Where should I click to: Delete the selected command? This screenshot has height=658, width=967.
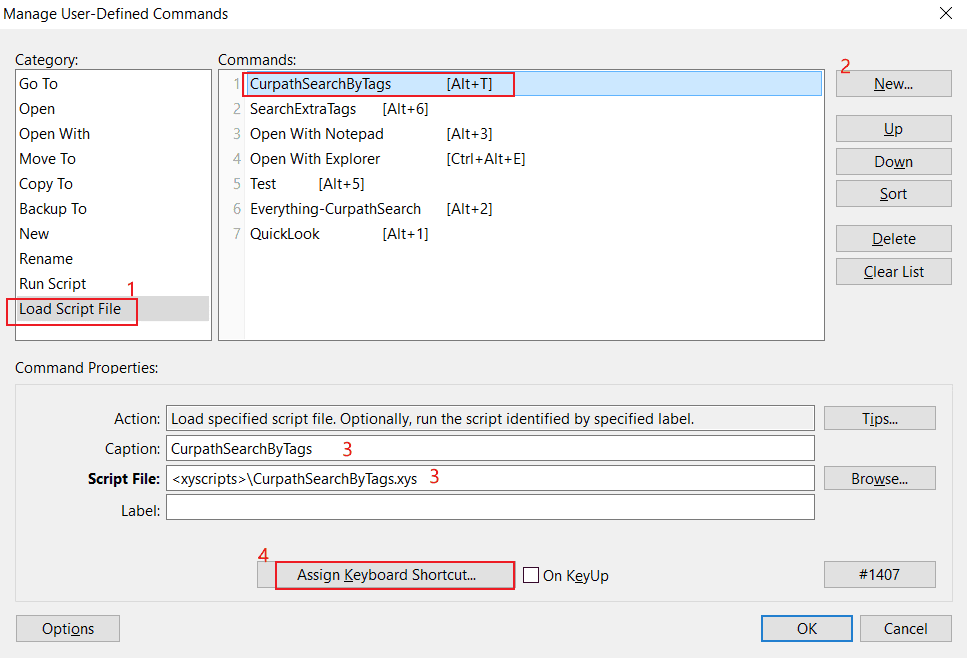click(894, 239)
